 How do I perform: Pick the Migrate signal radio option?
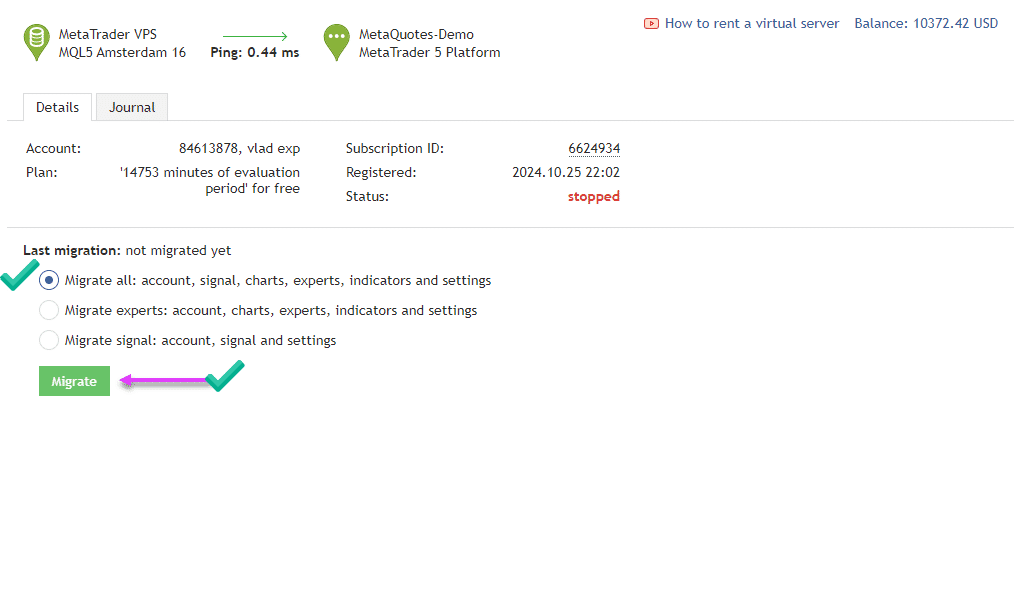coord(49,340)
